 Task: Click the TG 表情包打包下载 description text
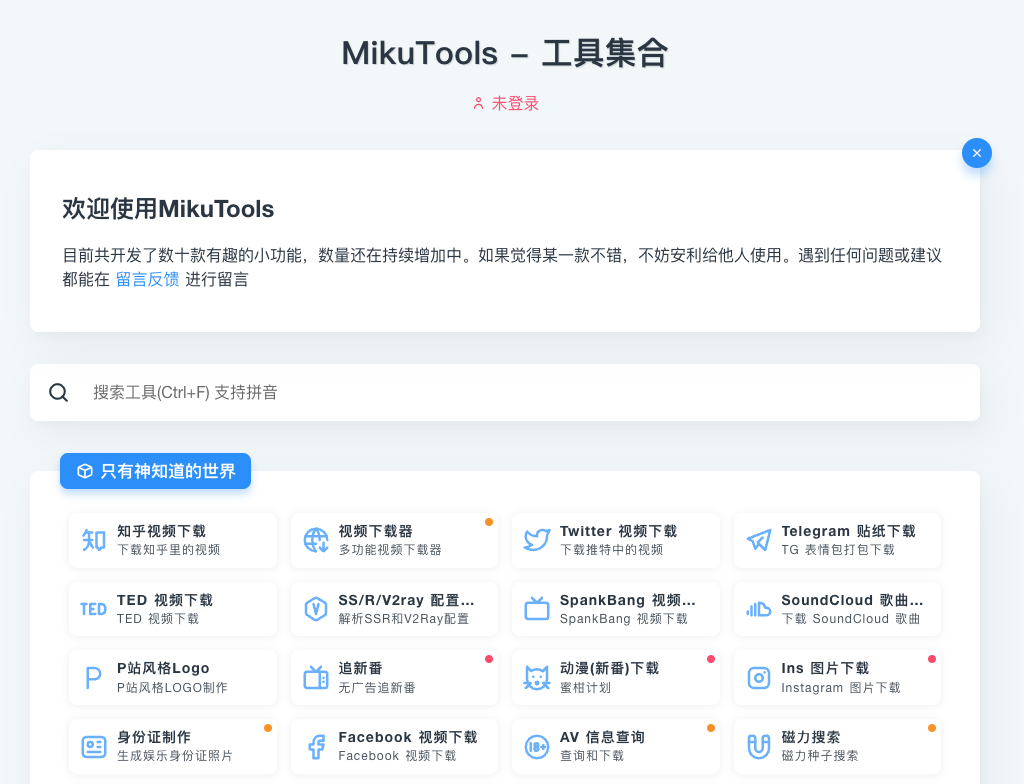838,550
